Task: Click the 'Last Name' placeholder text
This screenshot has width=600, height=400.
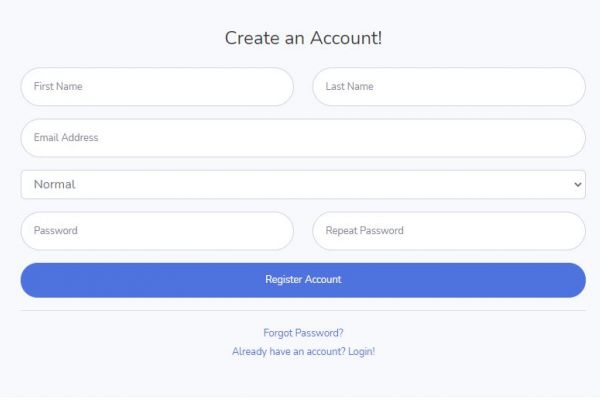Action: (350, 87)
